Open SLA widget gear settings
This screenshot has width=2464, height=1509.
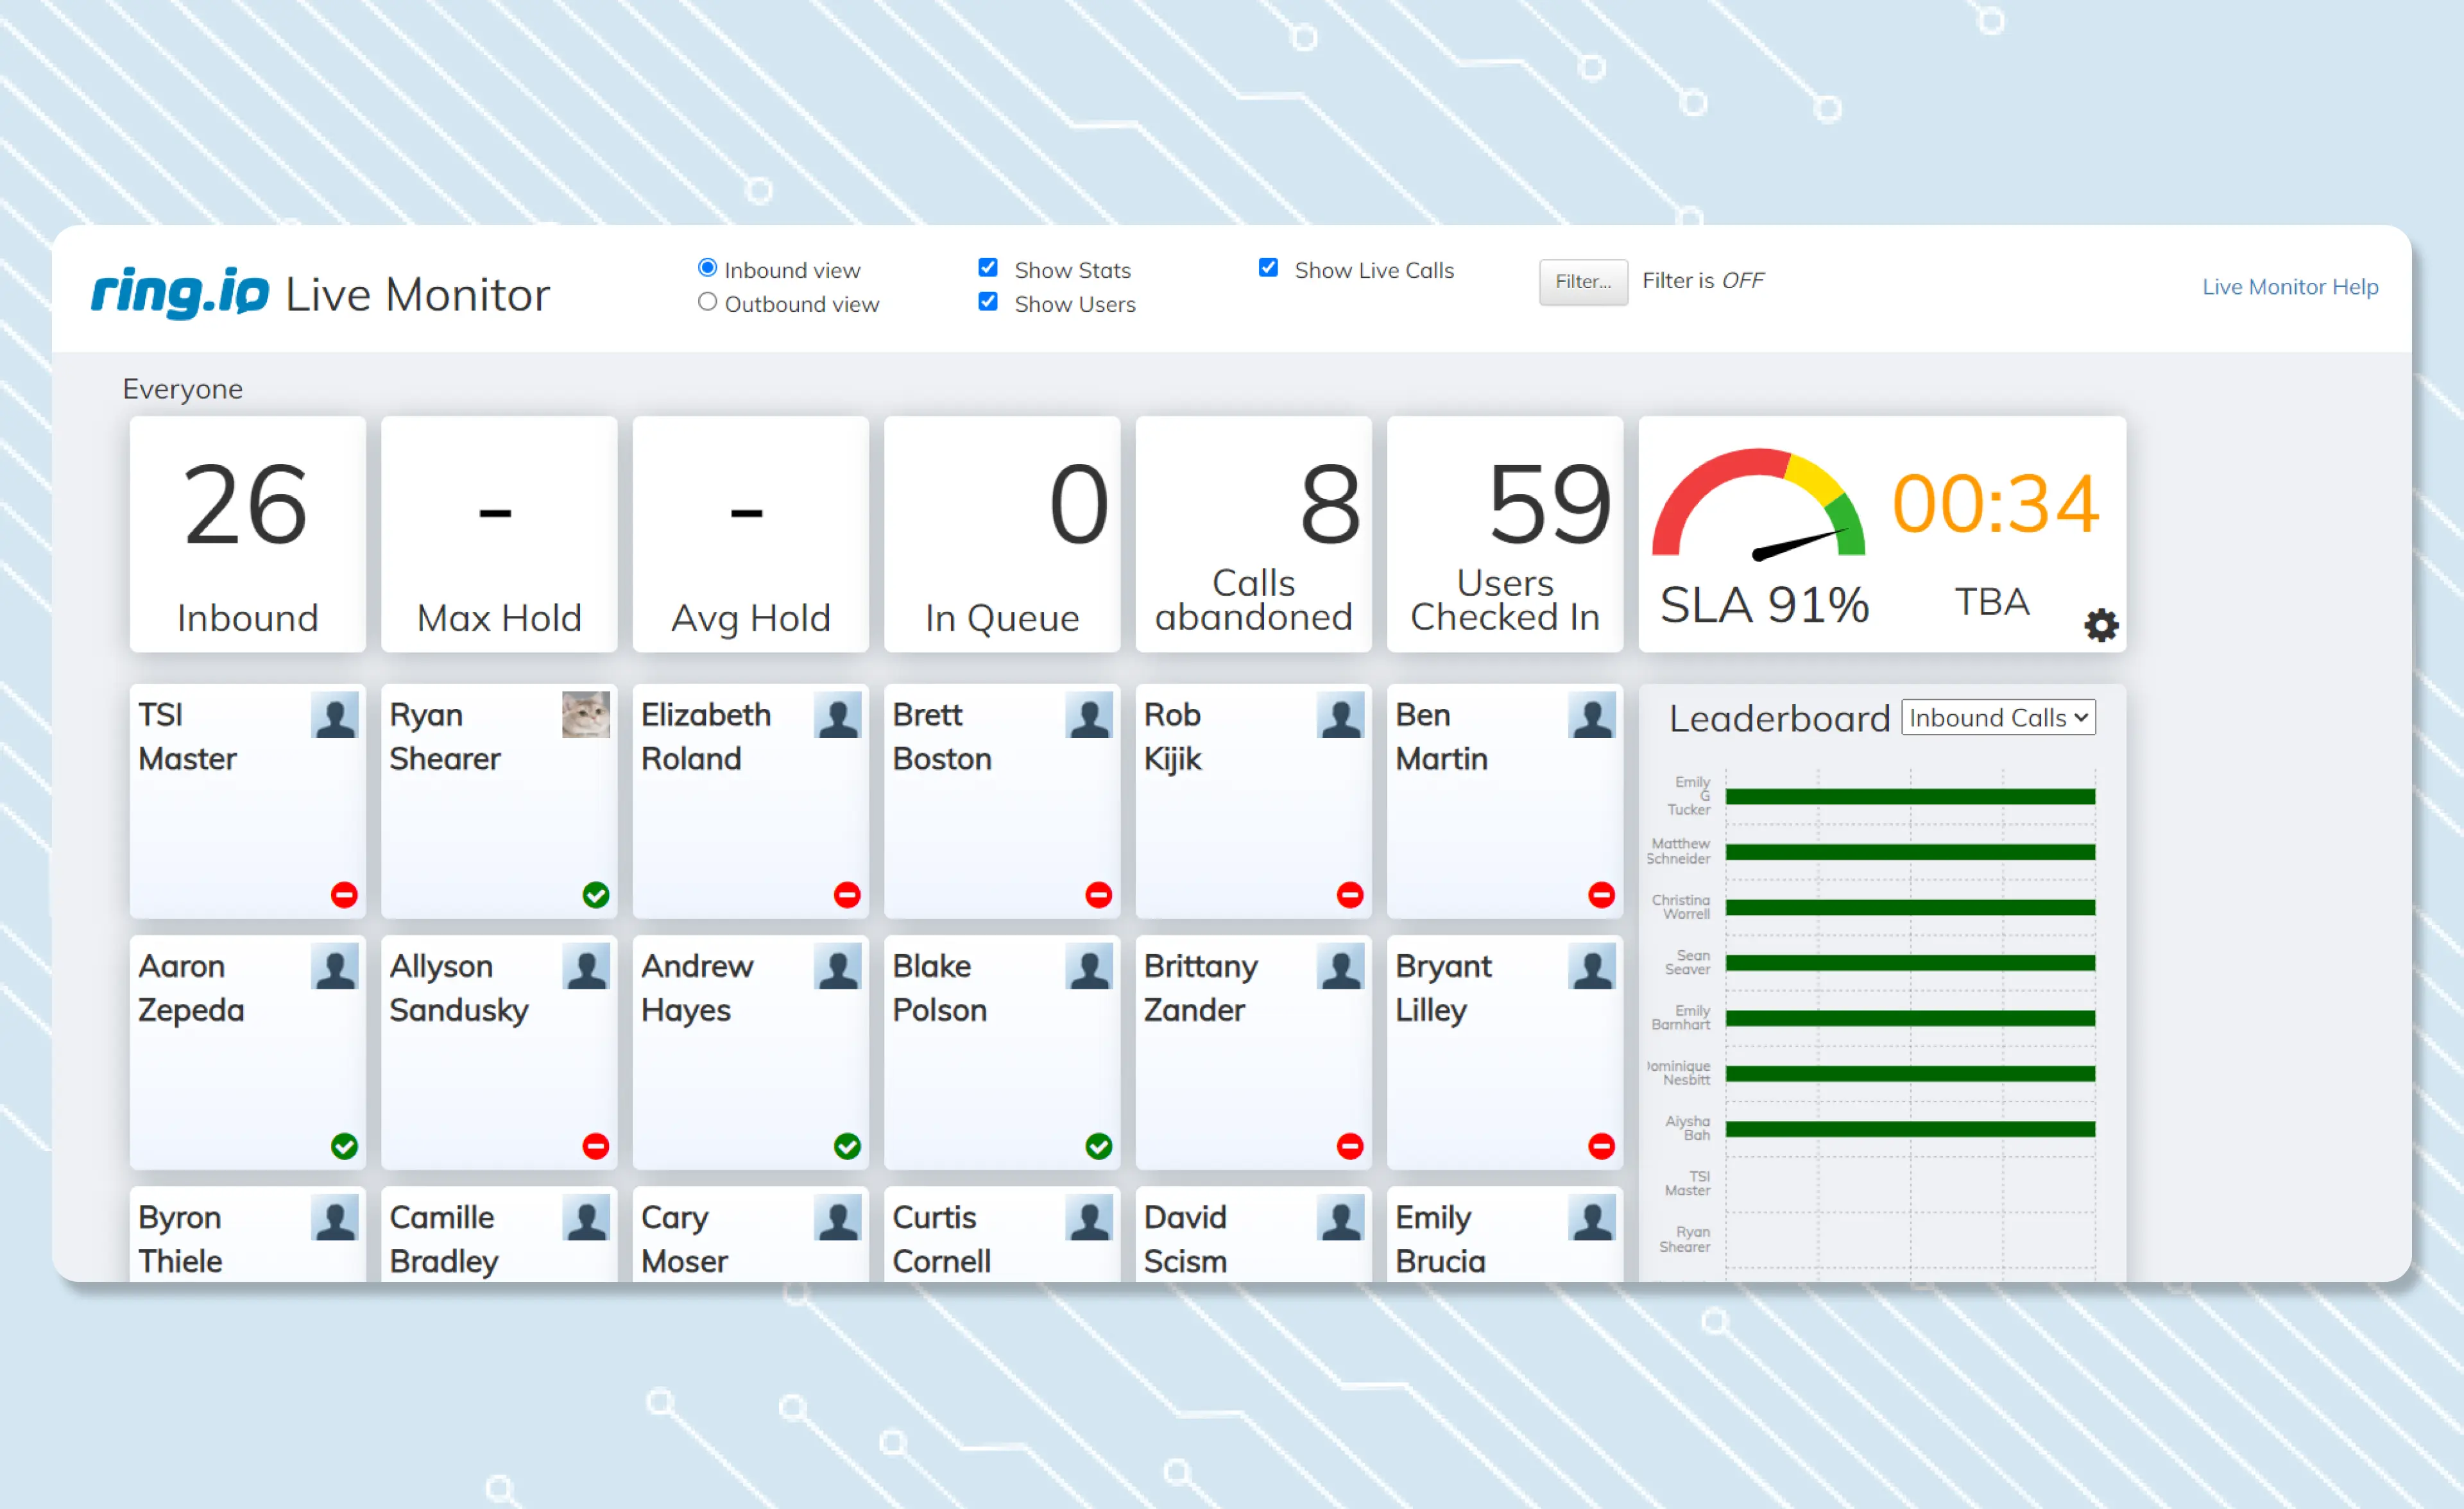click(2101, 625)
